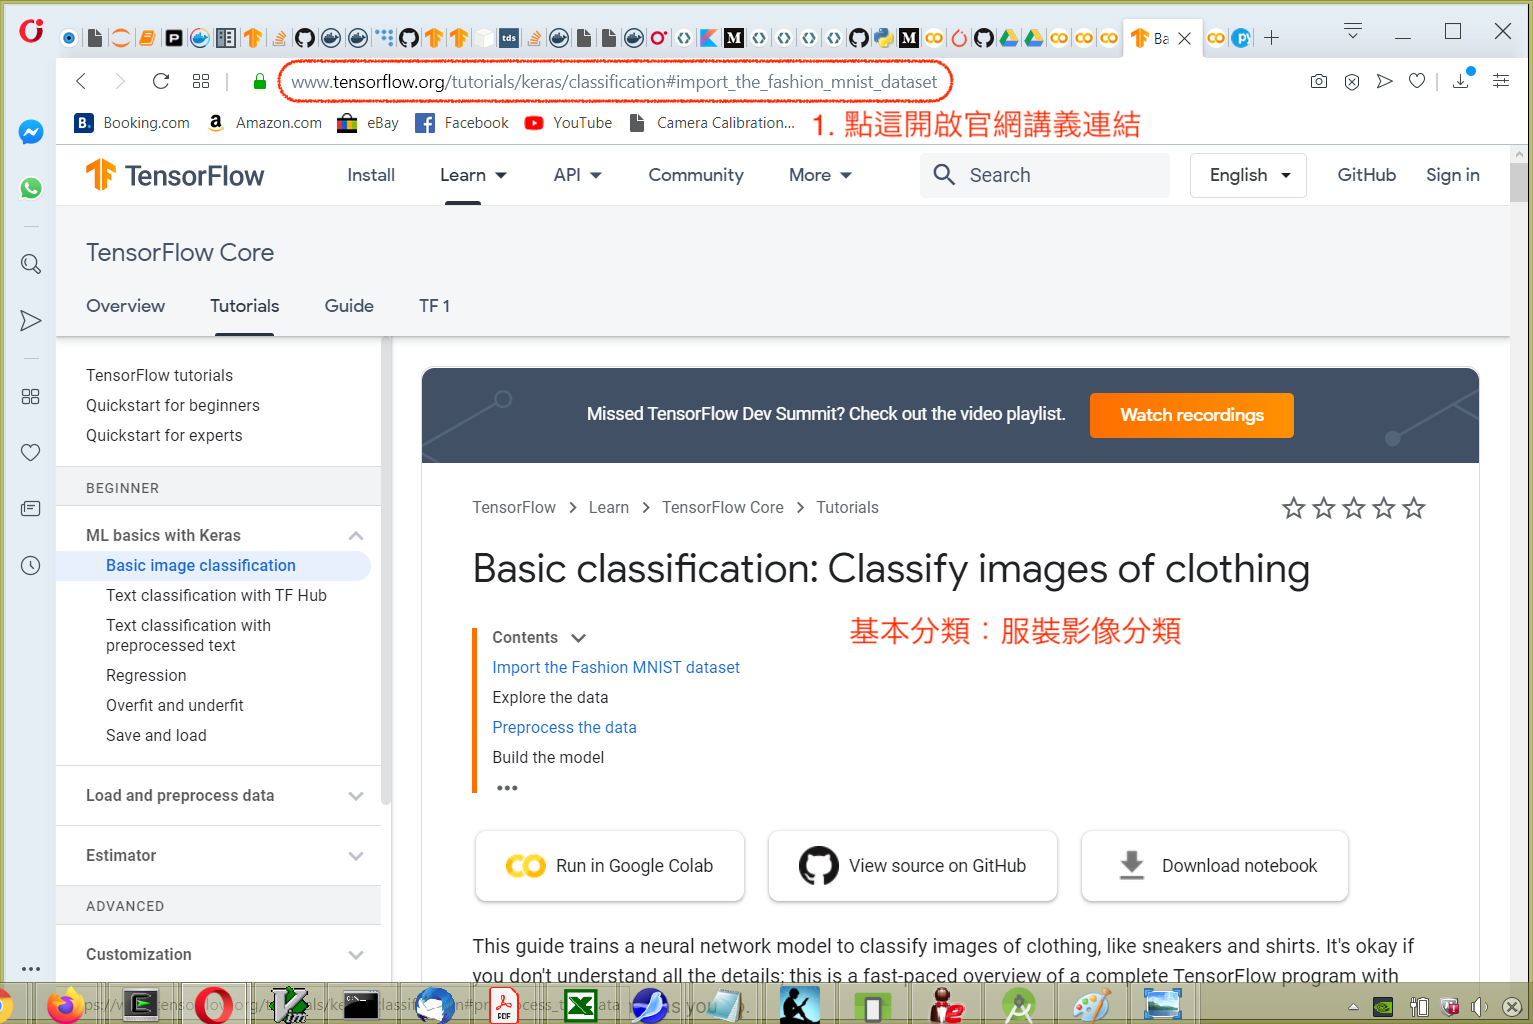Open the Easy Setup sliders icon
Screen dimensions: 1533x1024
[1501, 81]
